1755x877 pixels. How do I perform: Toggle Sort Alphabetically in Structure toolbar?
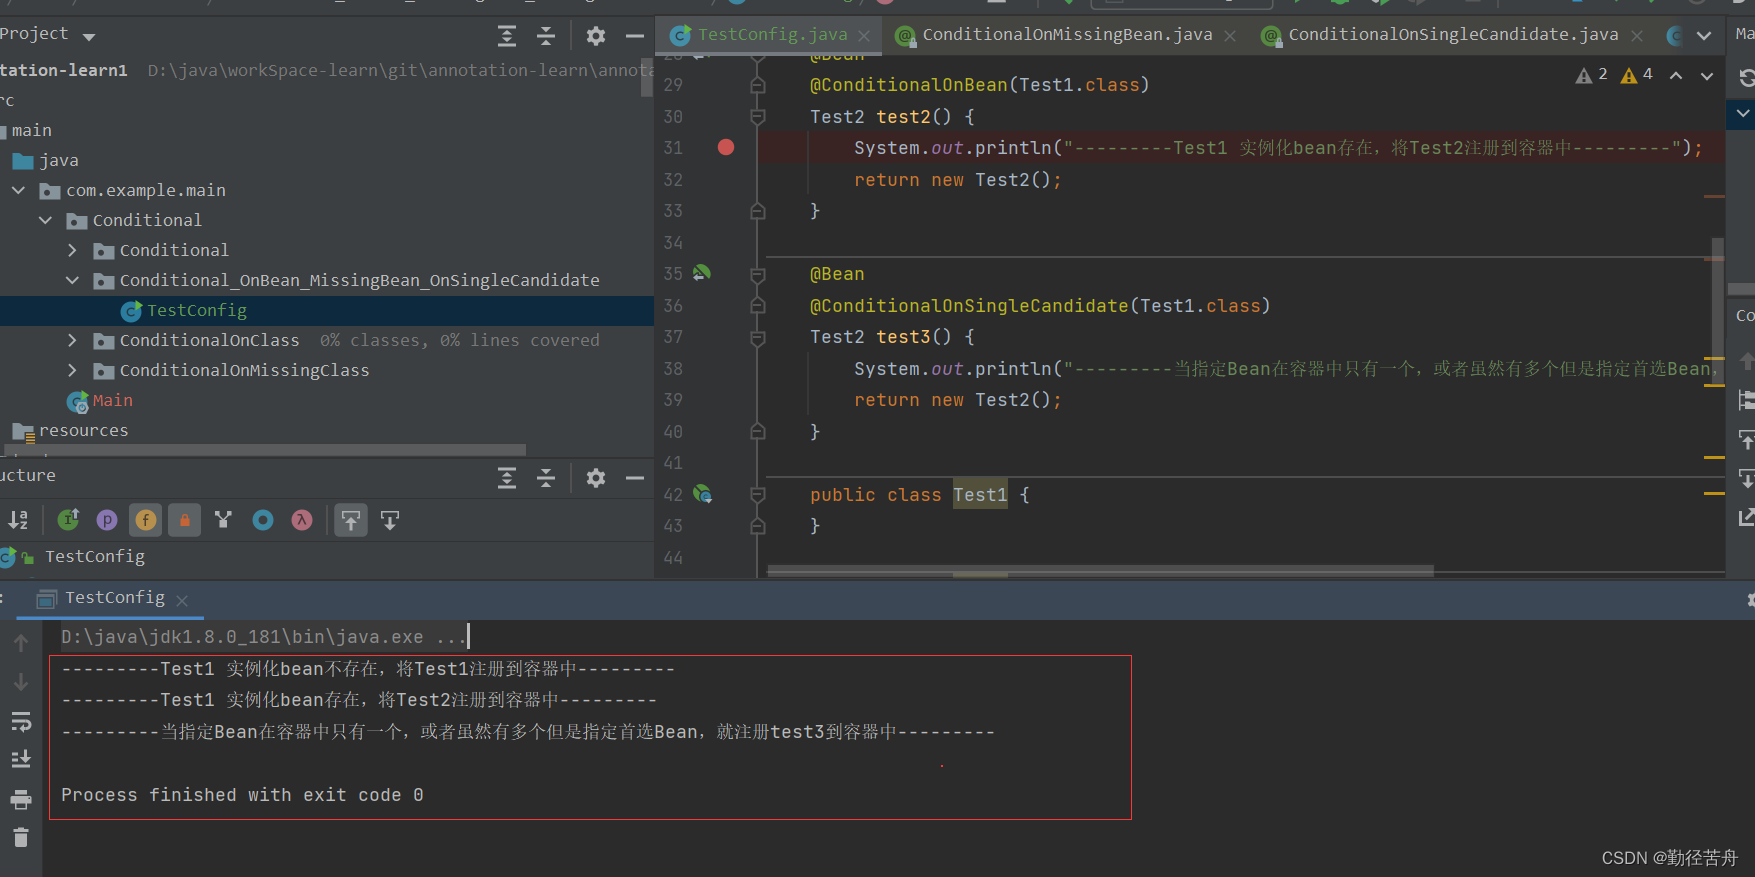click(18, 520)
